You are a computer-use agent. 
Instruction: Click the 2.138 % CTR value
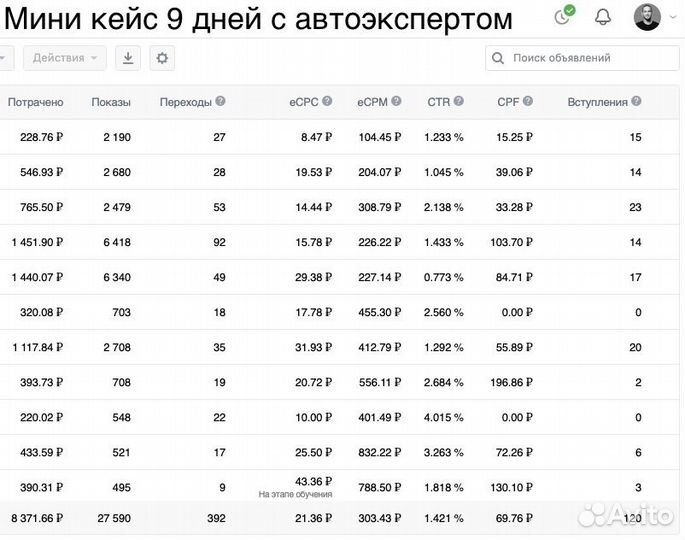443,207
